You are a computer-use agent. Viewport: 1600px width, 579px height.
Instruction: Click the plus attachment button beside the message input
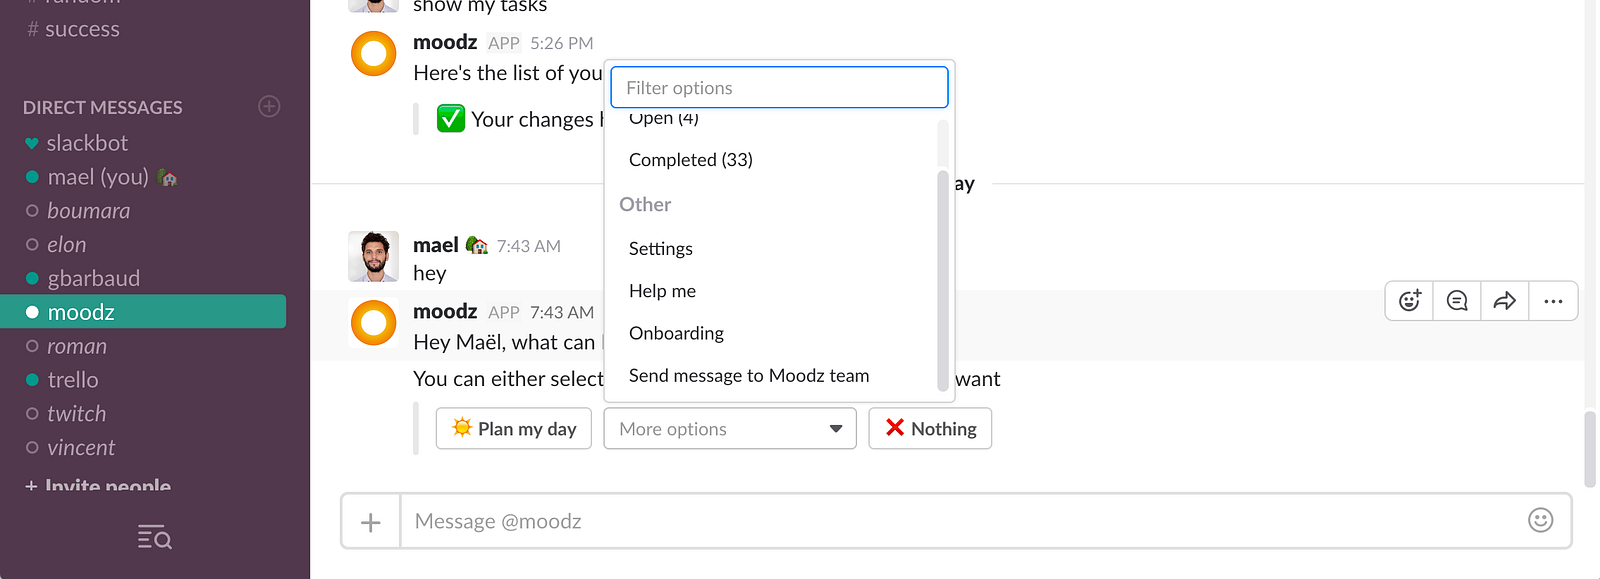pos(371,522)
